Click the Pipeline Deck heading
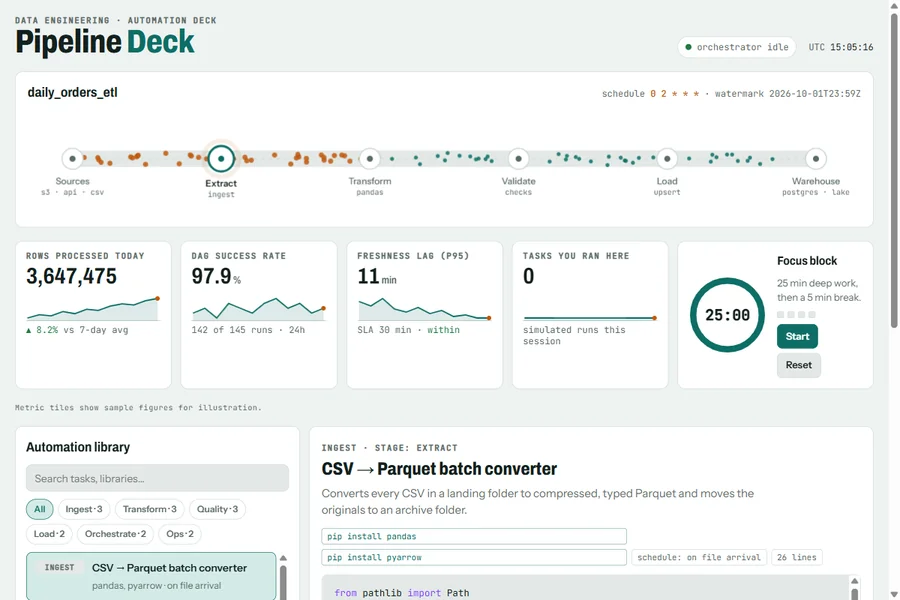 (x=105, y=42)
